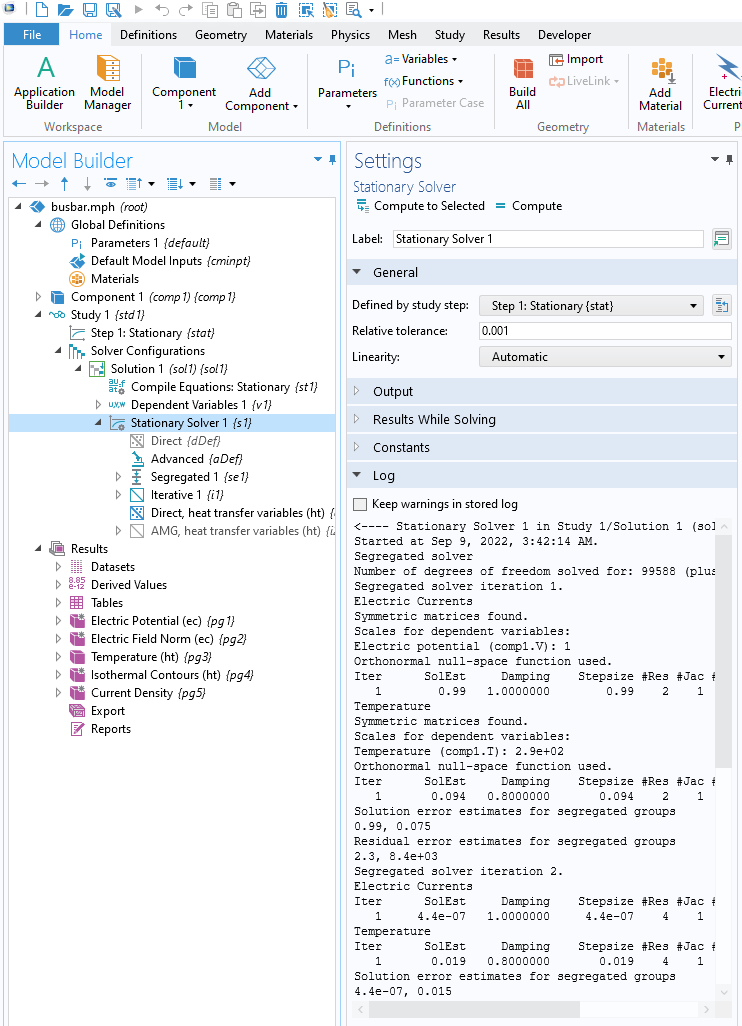The height and width of the screenshot is (1026, 742).
Task: Open the File menu
Action: pyautogui.click(x=31, y=35)
